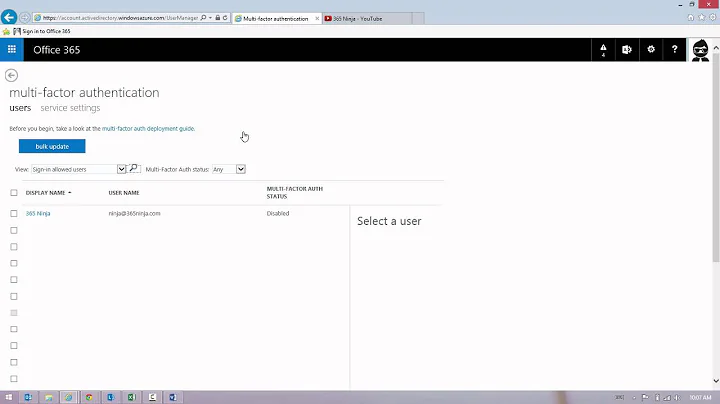Click the browser address URL field
The image size is (720, 404).
[120, 18]
